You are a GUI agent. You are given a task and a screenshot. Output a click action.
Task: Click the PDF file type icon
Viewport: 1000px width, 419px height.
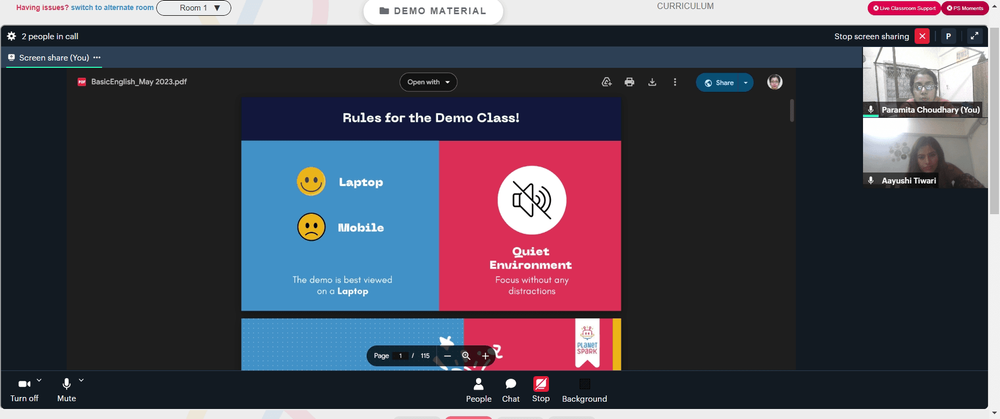(x=82, y=82)
